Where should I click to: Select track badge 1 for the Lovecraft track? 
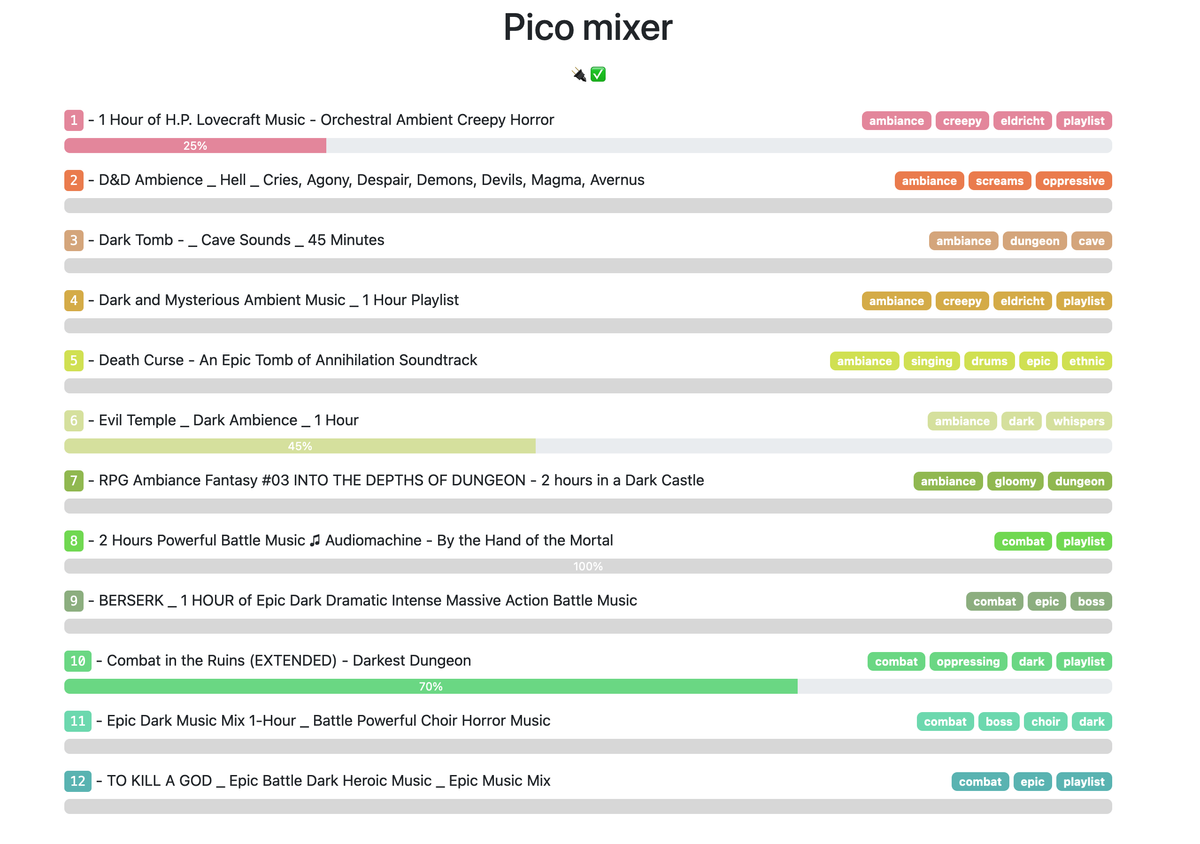[x=73, y=119]
